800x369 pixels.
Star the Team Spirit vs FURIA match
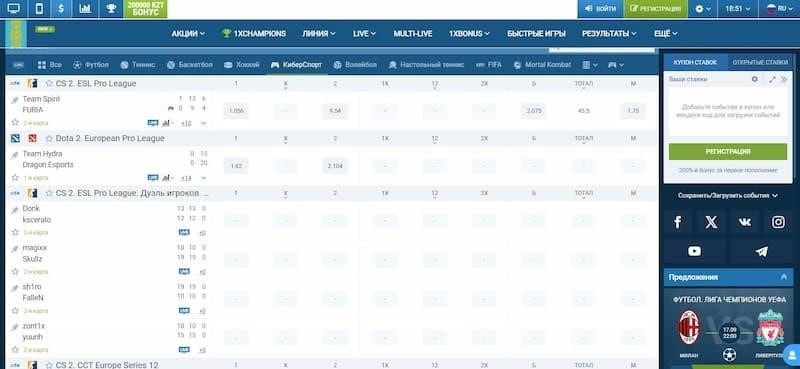(15, 122)
